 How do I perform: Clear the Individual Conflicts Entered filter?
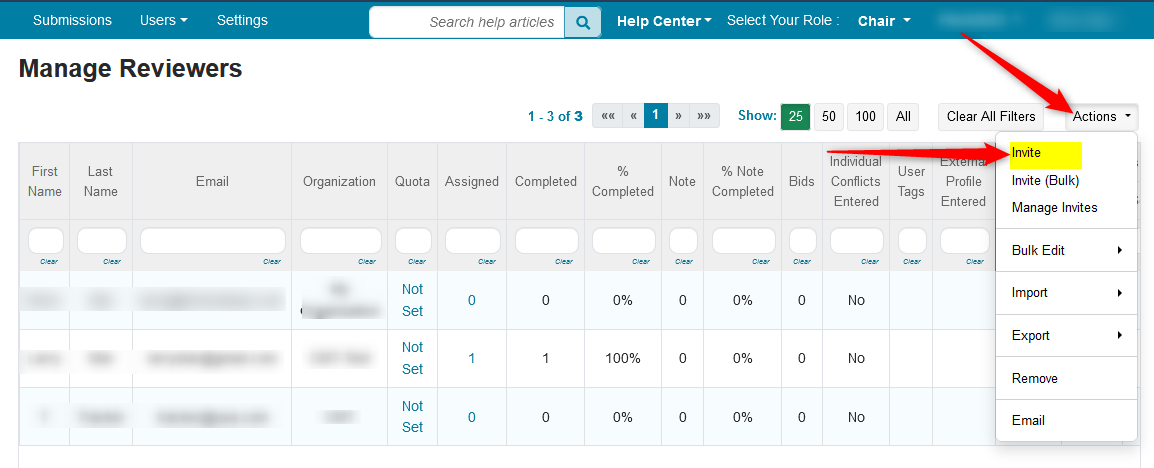870,261
